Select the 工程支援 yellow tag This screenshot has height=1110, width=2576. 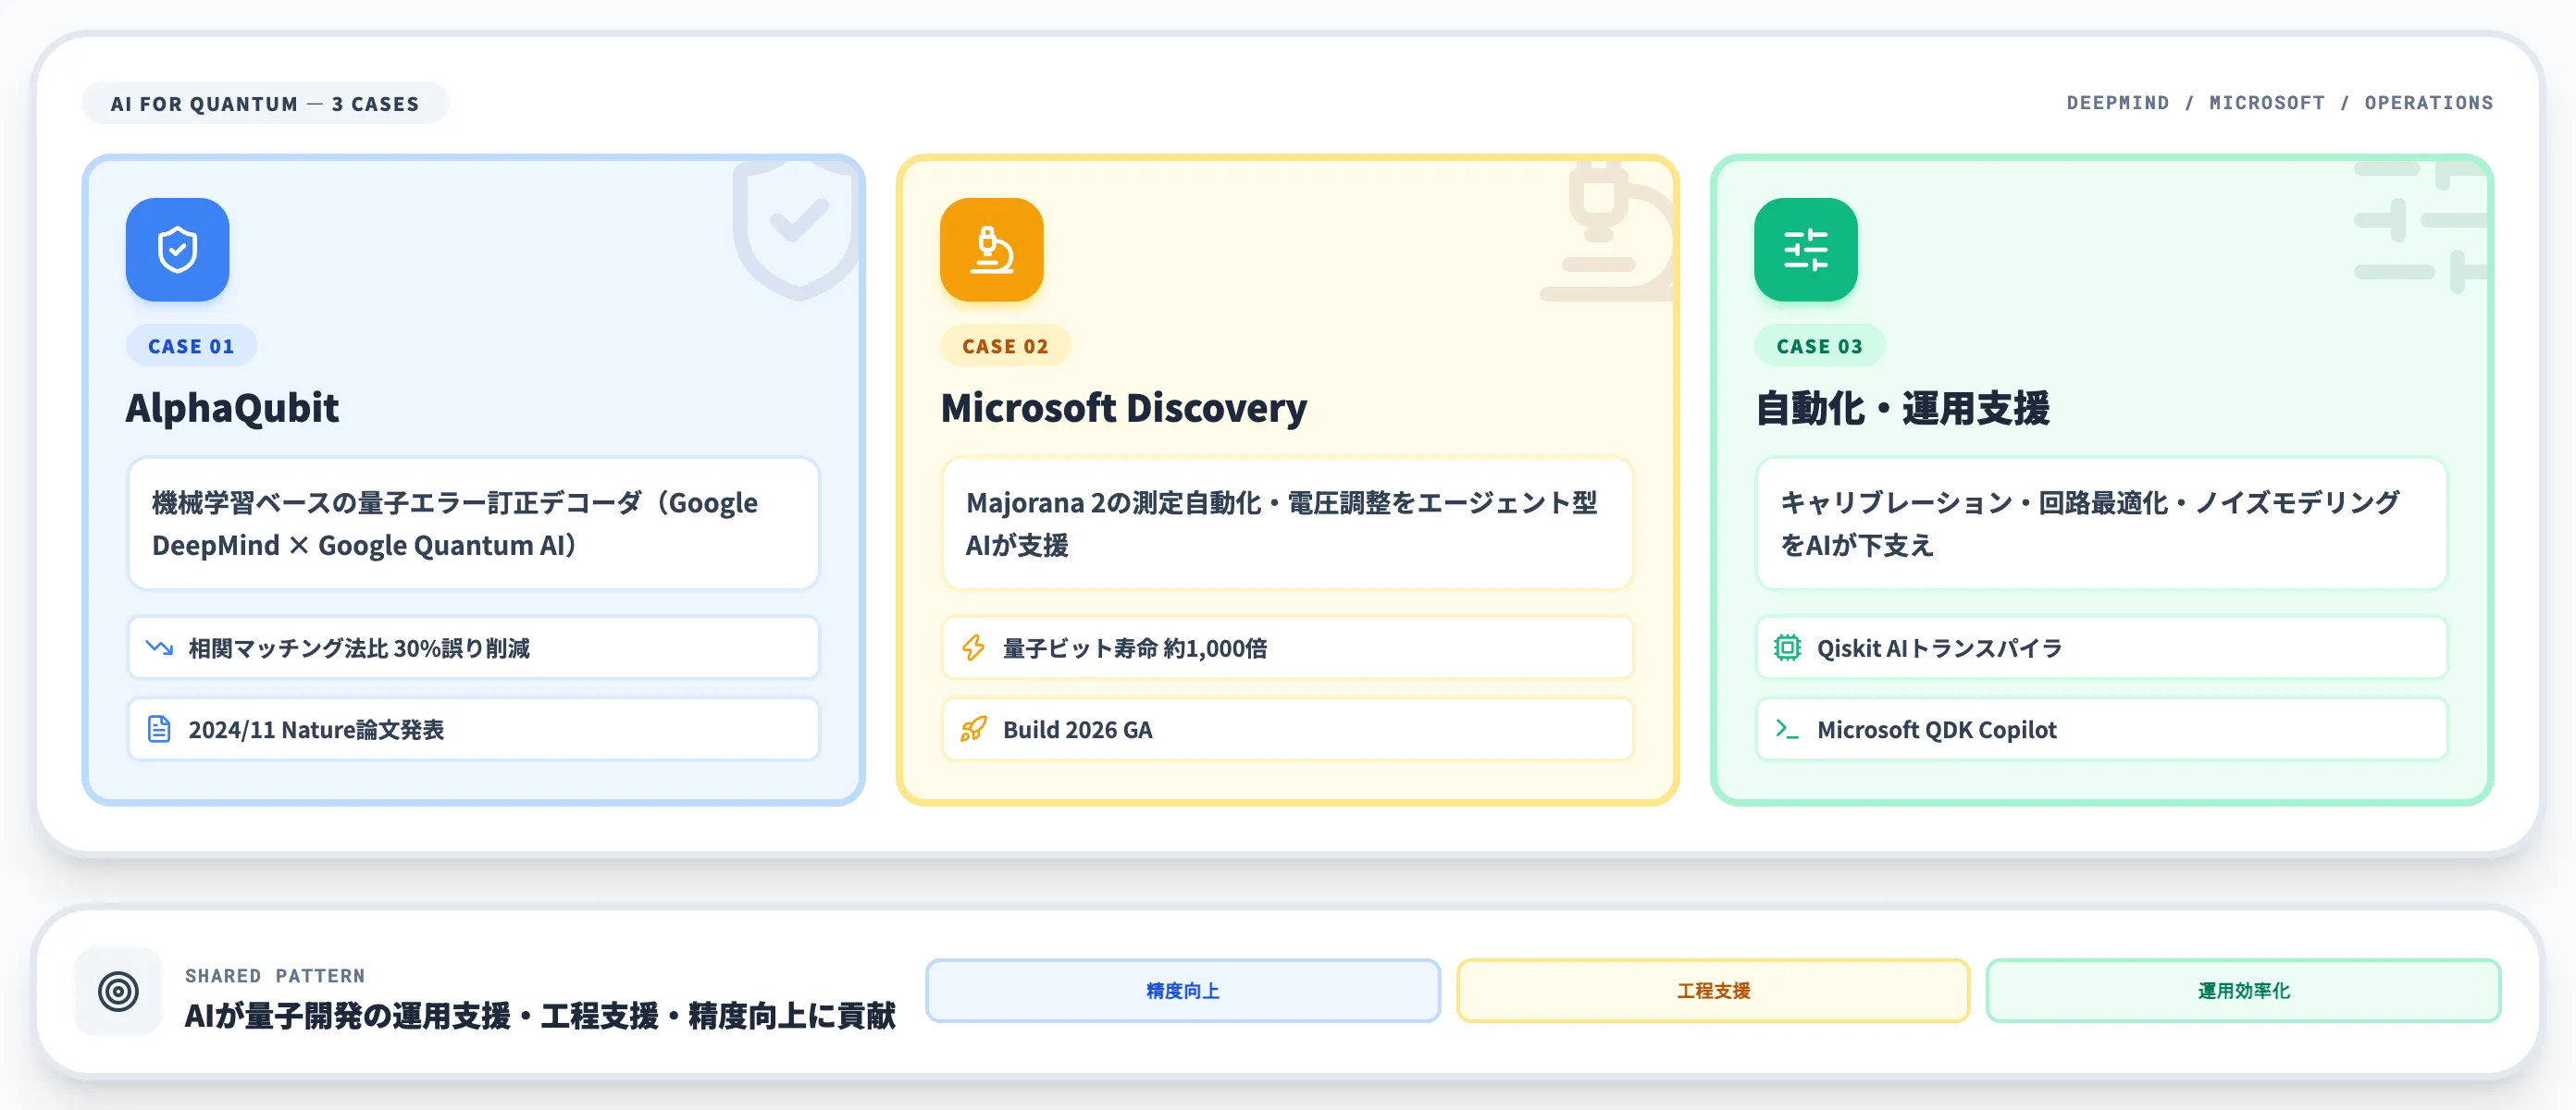click(x=1712, y=990)
